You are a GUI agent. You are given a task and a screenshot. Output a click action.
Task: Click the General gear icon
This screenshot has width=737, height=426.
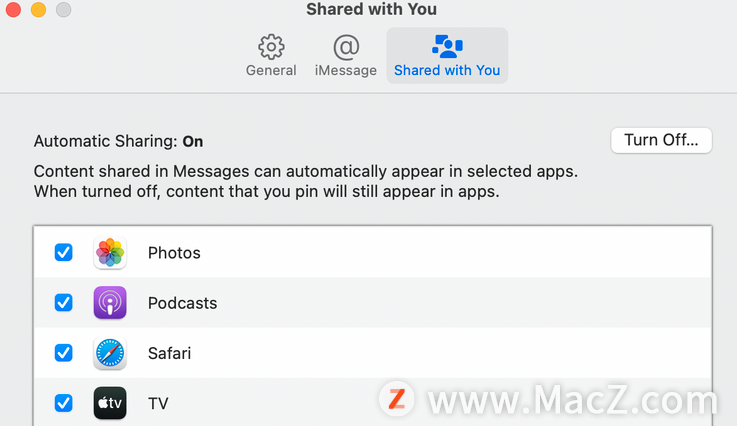pyautogui.click(x=271, y=47)
